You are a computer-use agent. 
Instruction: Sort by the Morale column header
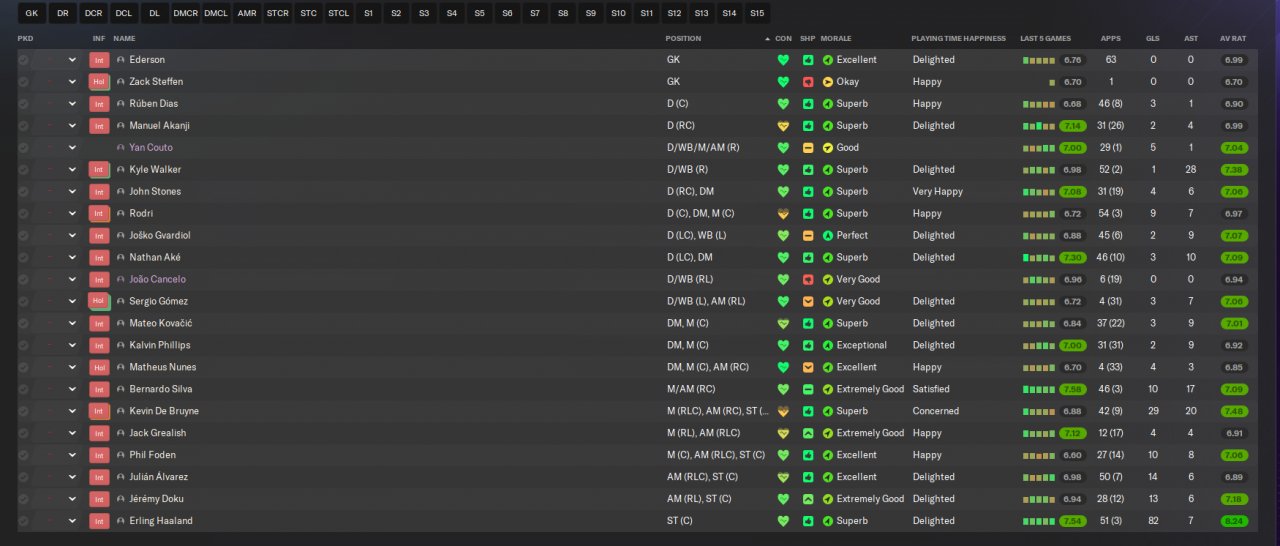(x=836, y=39)
